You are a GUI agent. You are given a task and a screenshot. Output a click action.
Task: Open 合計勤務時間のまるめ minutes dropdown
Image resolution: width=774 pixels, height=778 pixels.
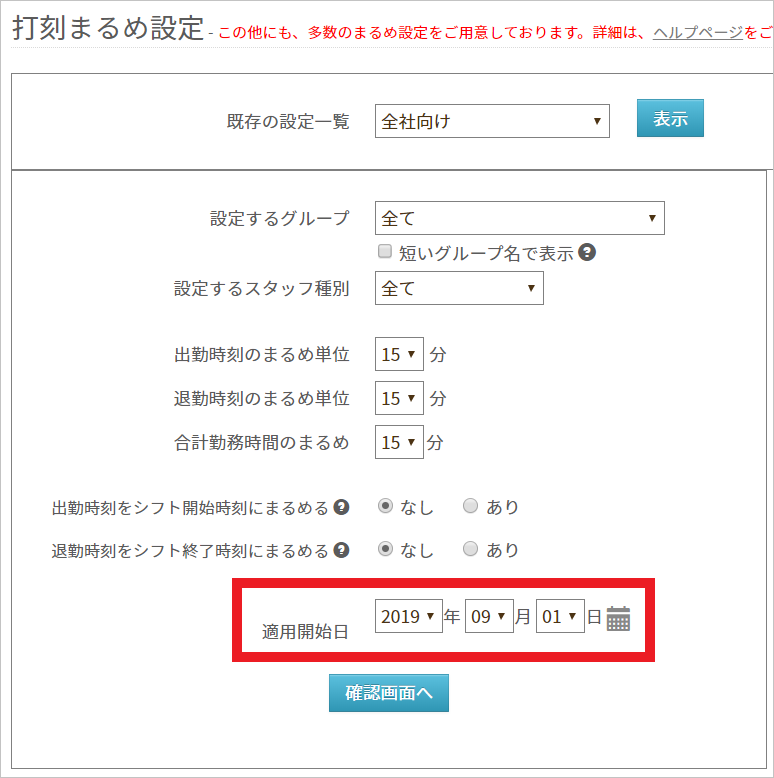coord(399,442)
